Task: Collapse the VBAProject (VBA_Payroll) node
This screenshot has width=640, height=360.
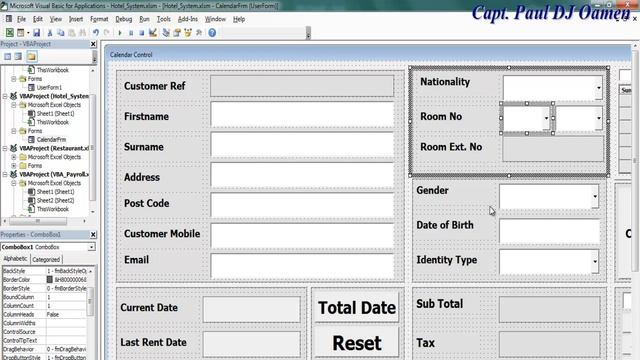Action: (x=5, y=175)
